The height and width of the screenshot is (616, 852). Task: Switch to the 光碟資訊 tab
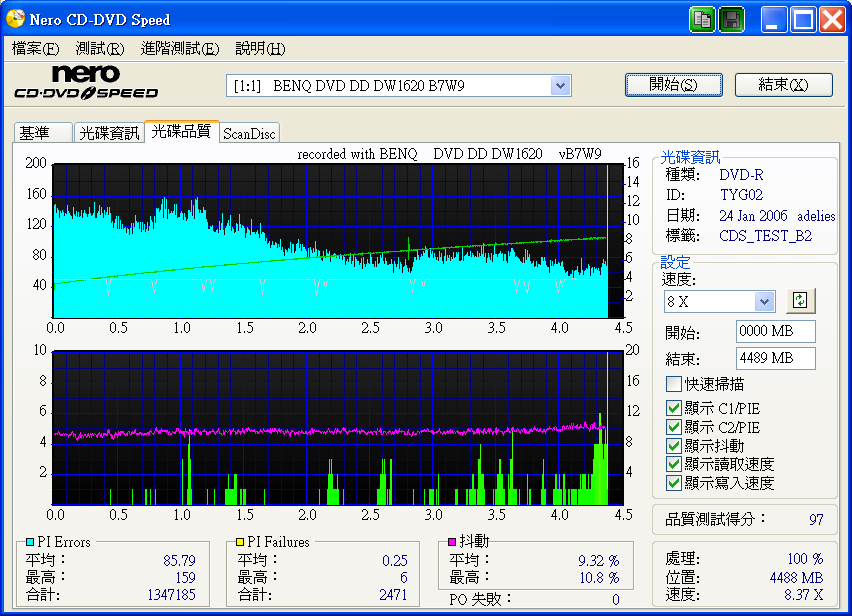pos(109,133)
